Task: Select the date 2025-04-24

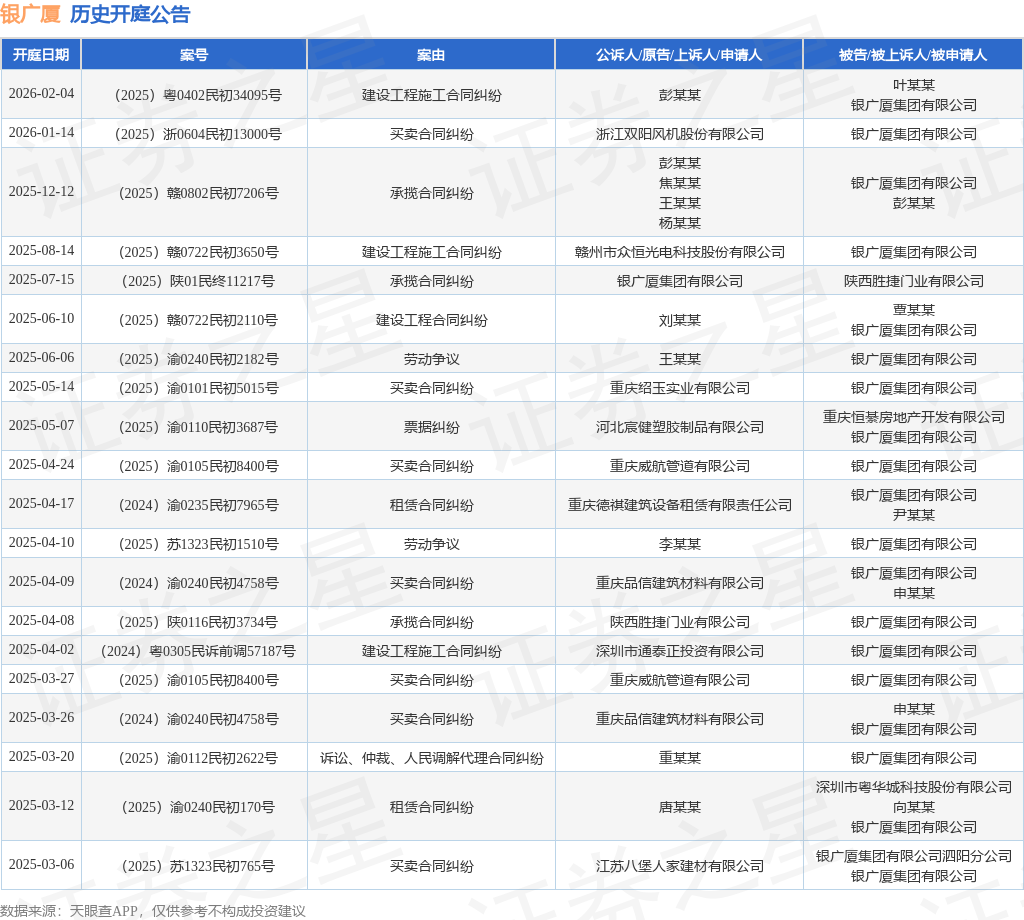Action: pyautogui.click(x=41, y=465)
